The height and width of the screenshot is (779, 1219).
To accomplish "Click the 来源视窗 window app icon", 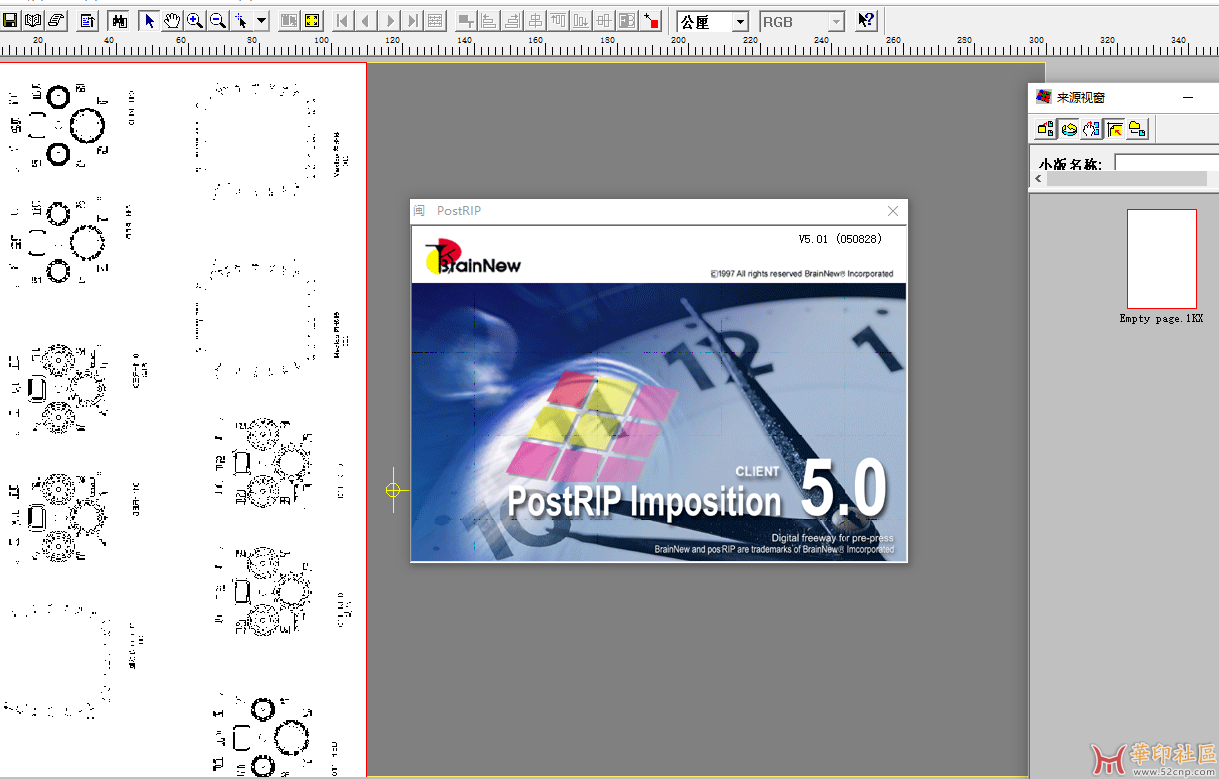I will pyautogui.click(x=1043, y=97).
